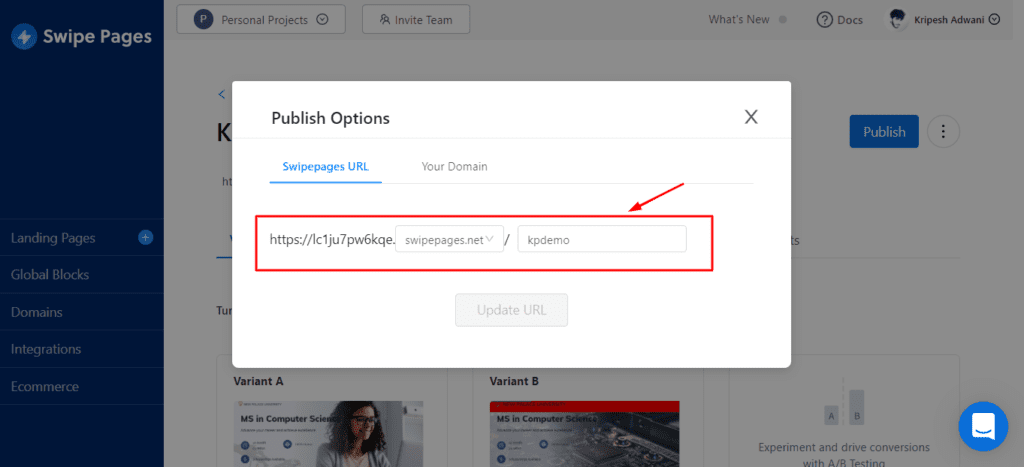Click the back chevron arrow

pos(221,94)
